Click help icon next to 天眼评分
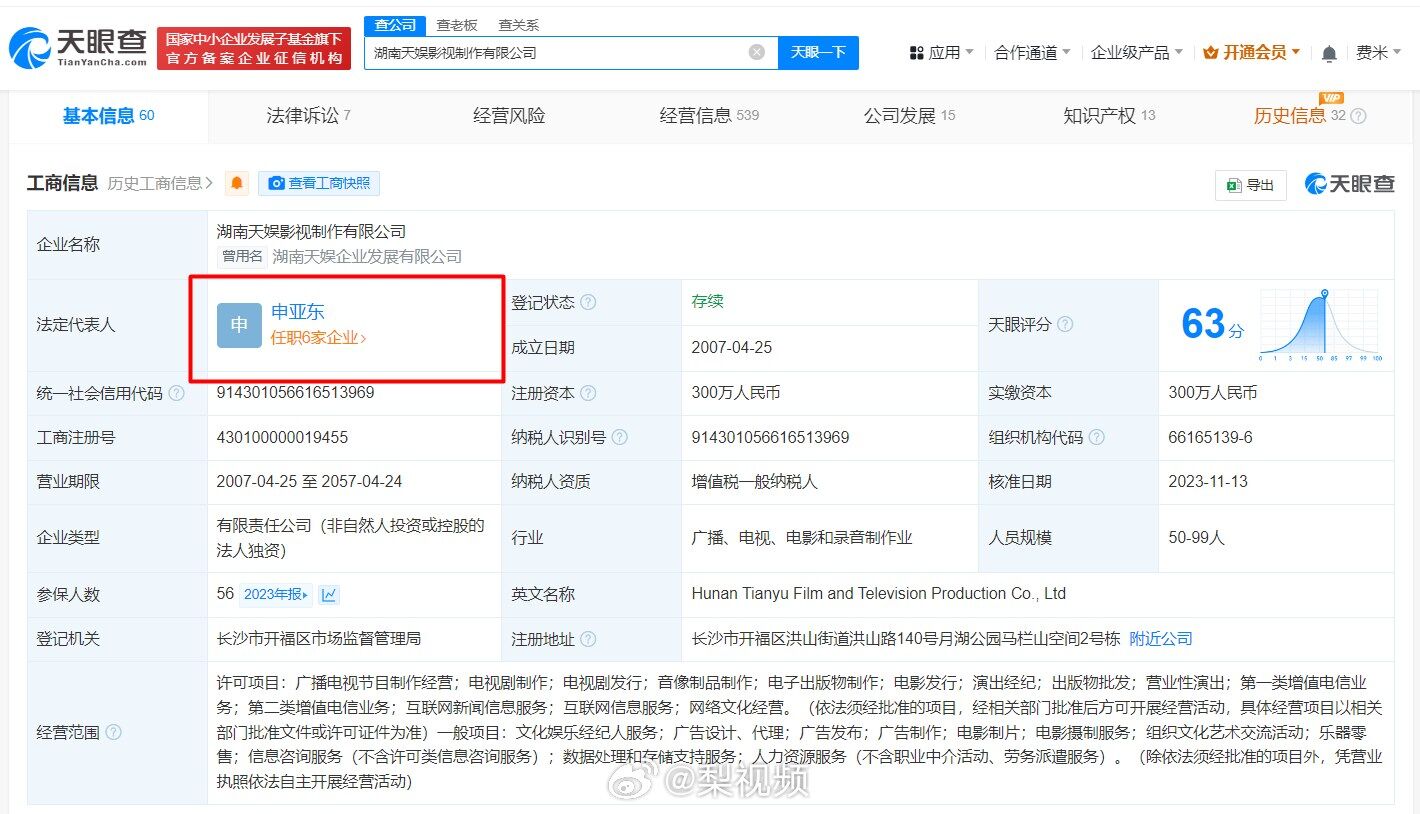 coord(1065,325)
